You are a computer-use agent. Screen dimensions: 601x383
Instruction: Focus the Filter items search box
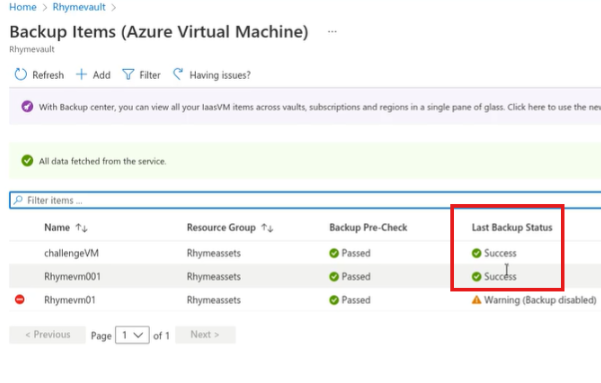pos(305,200)
